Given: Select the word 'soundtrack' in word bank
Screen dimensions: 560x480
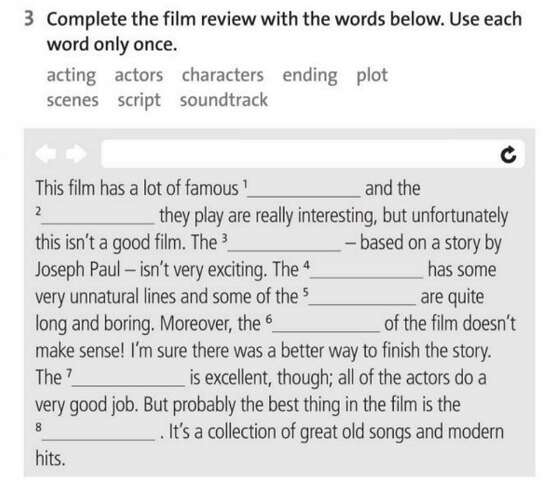Looking at the screenshot, I should 224,100.
